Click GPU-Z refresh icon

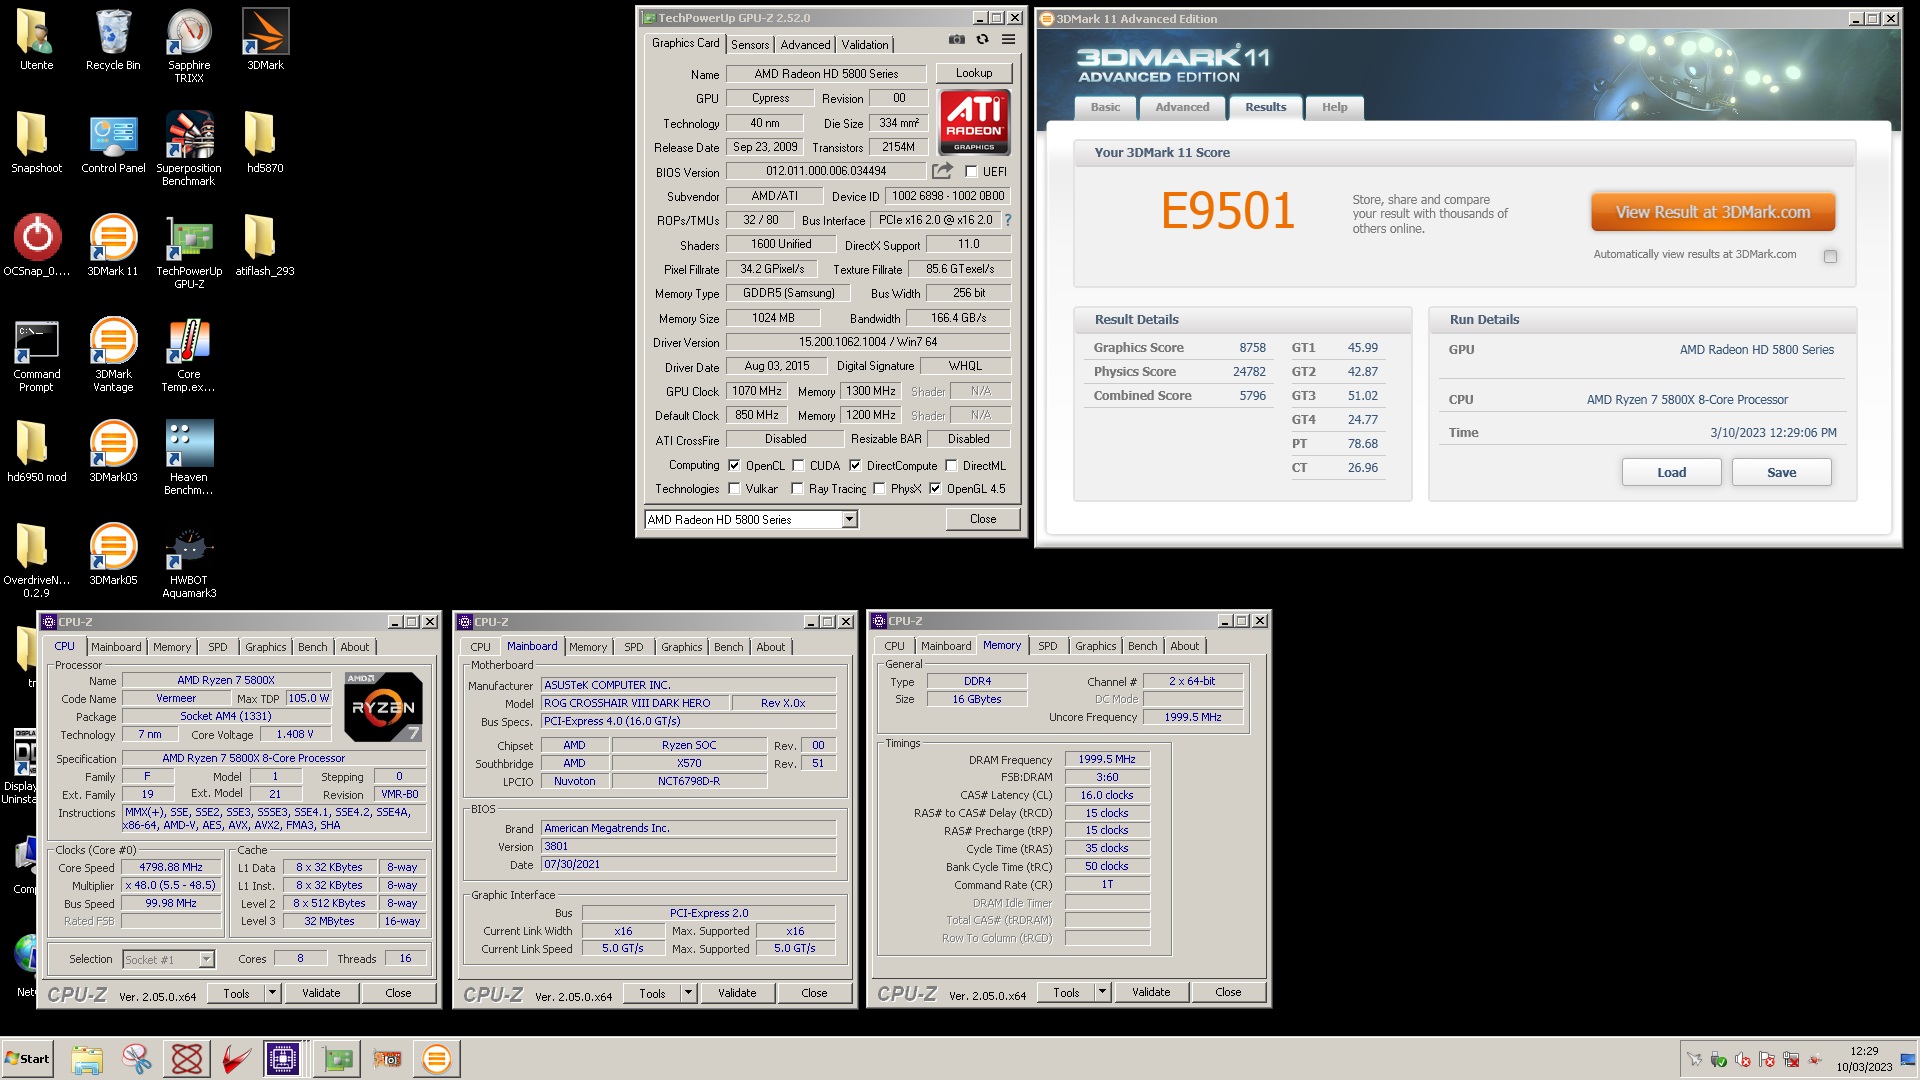[982, 39]
